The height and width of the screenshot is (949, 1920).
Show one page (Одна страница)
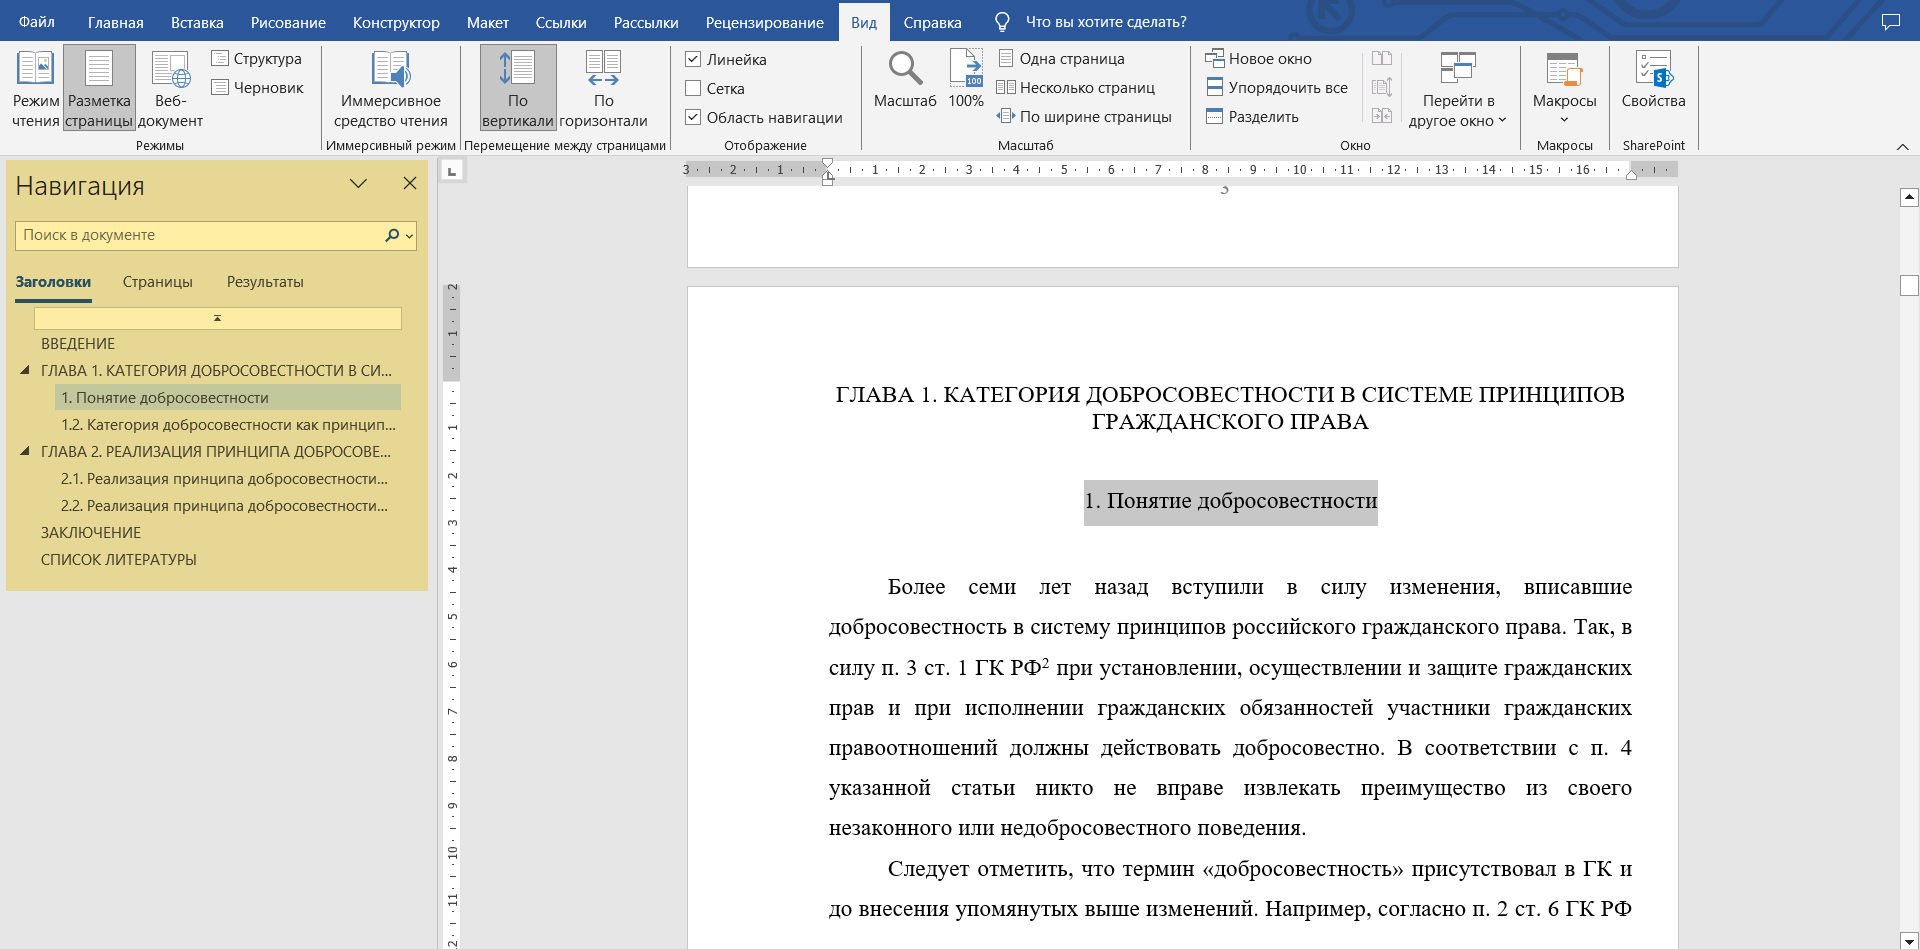pyautogui.click(x=1061, y=59)
